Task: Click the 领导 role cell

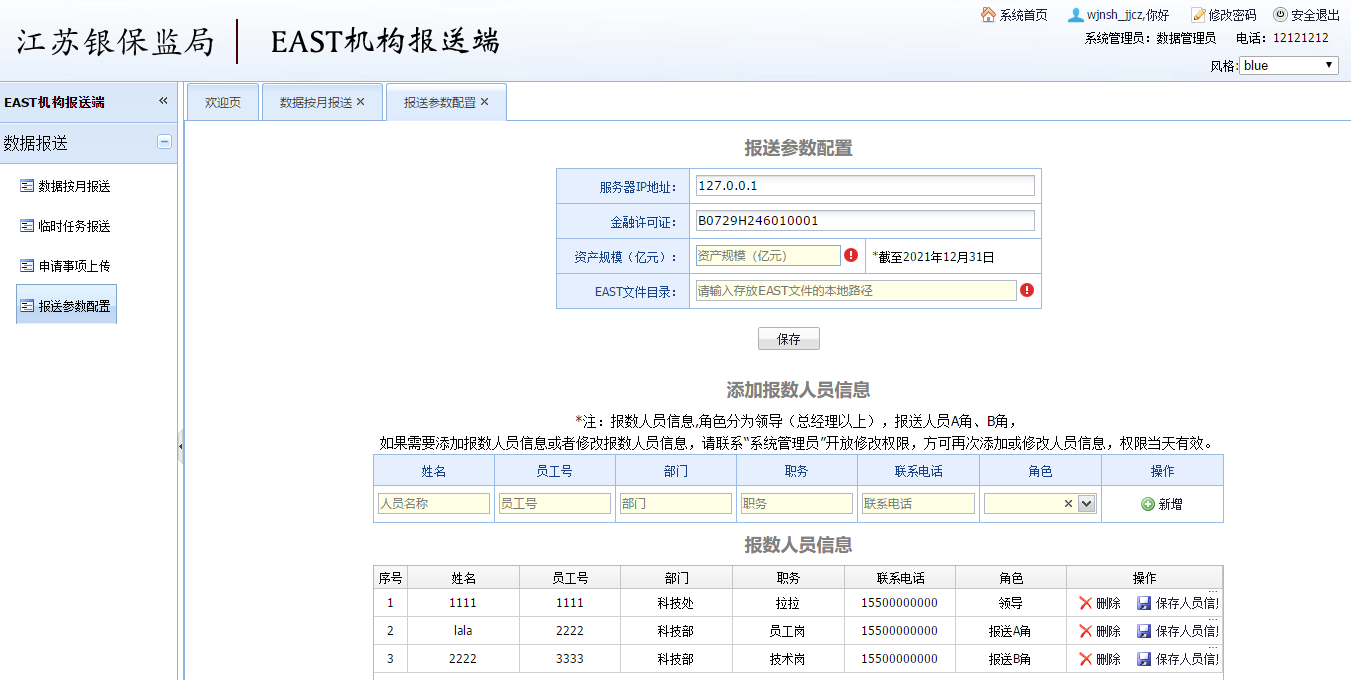Action: click(1011, 603)
